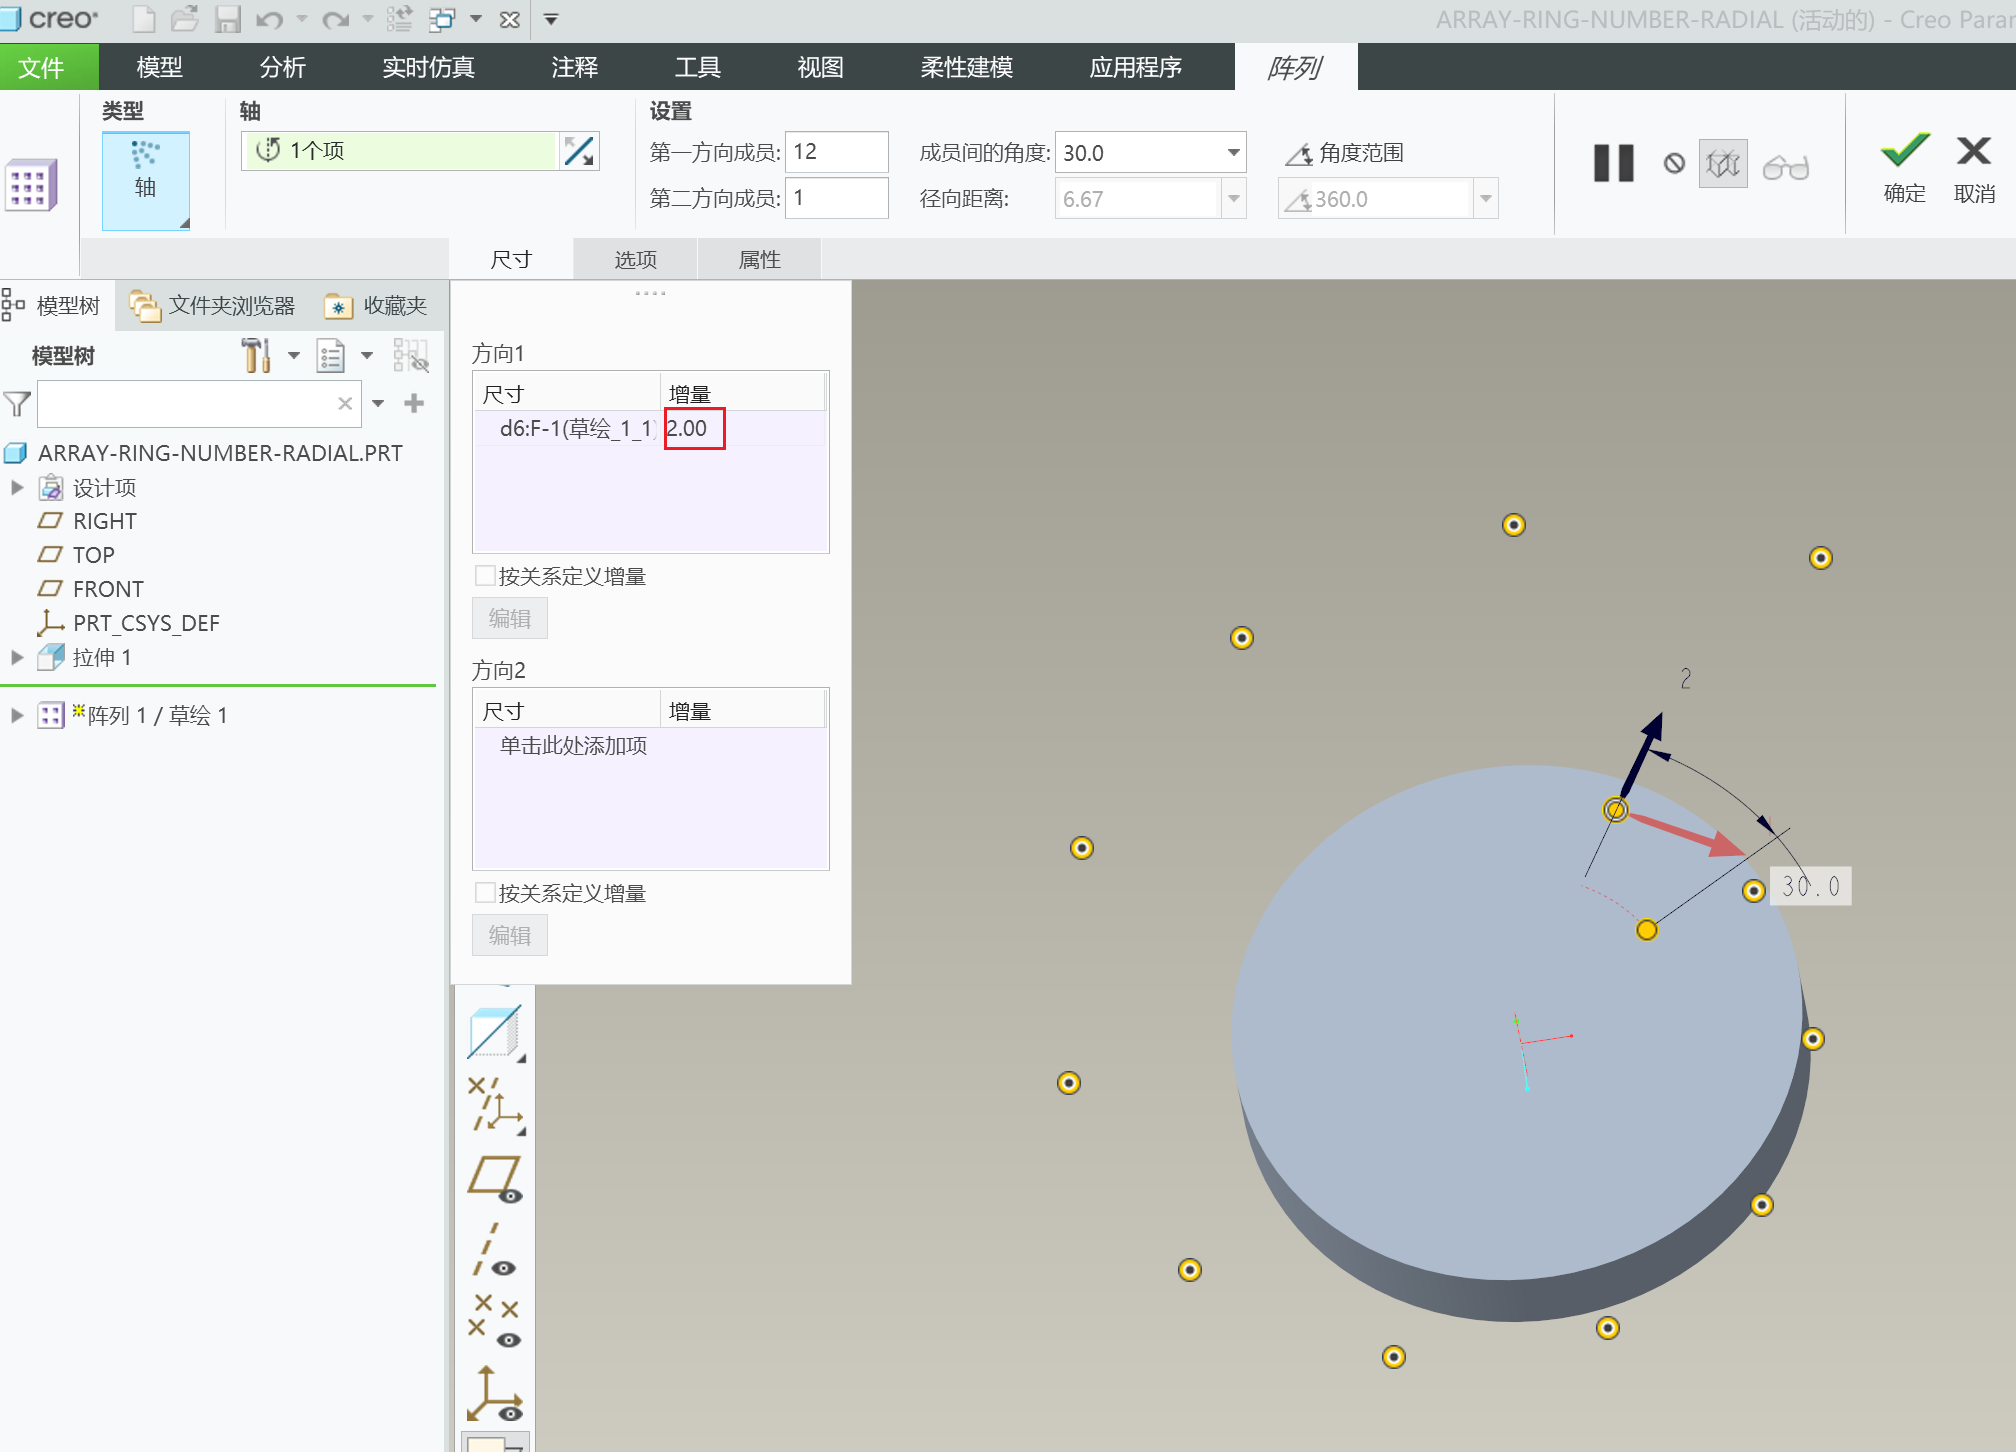Image resolution: width=2016 pixels, height=1452 pixels.
Task: Switch to the 模型 ribbon tab
Action: 160,67
